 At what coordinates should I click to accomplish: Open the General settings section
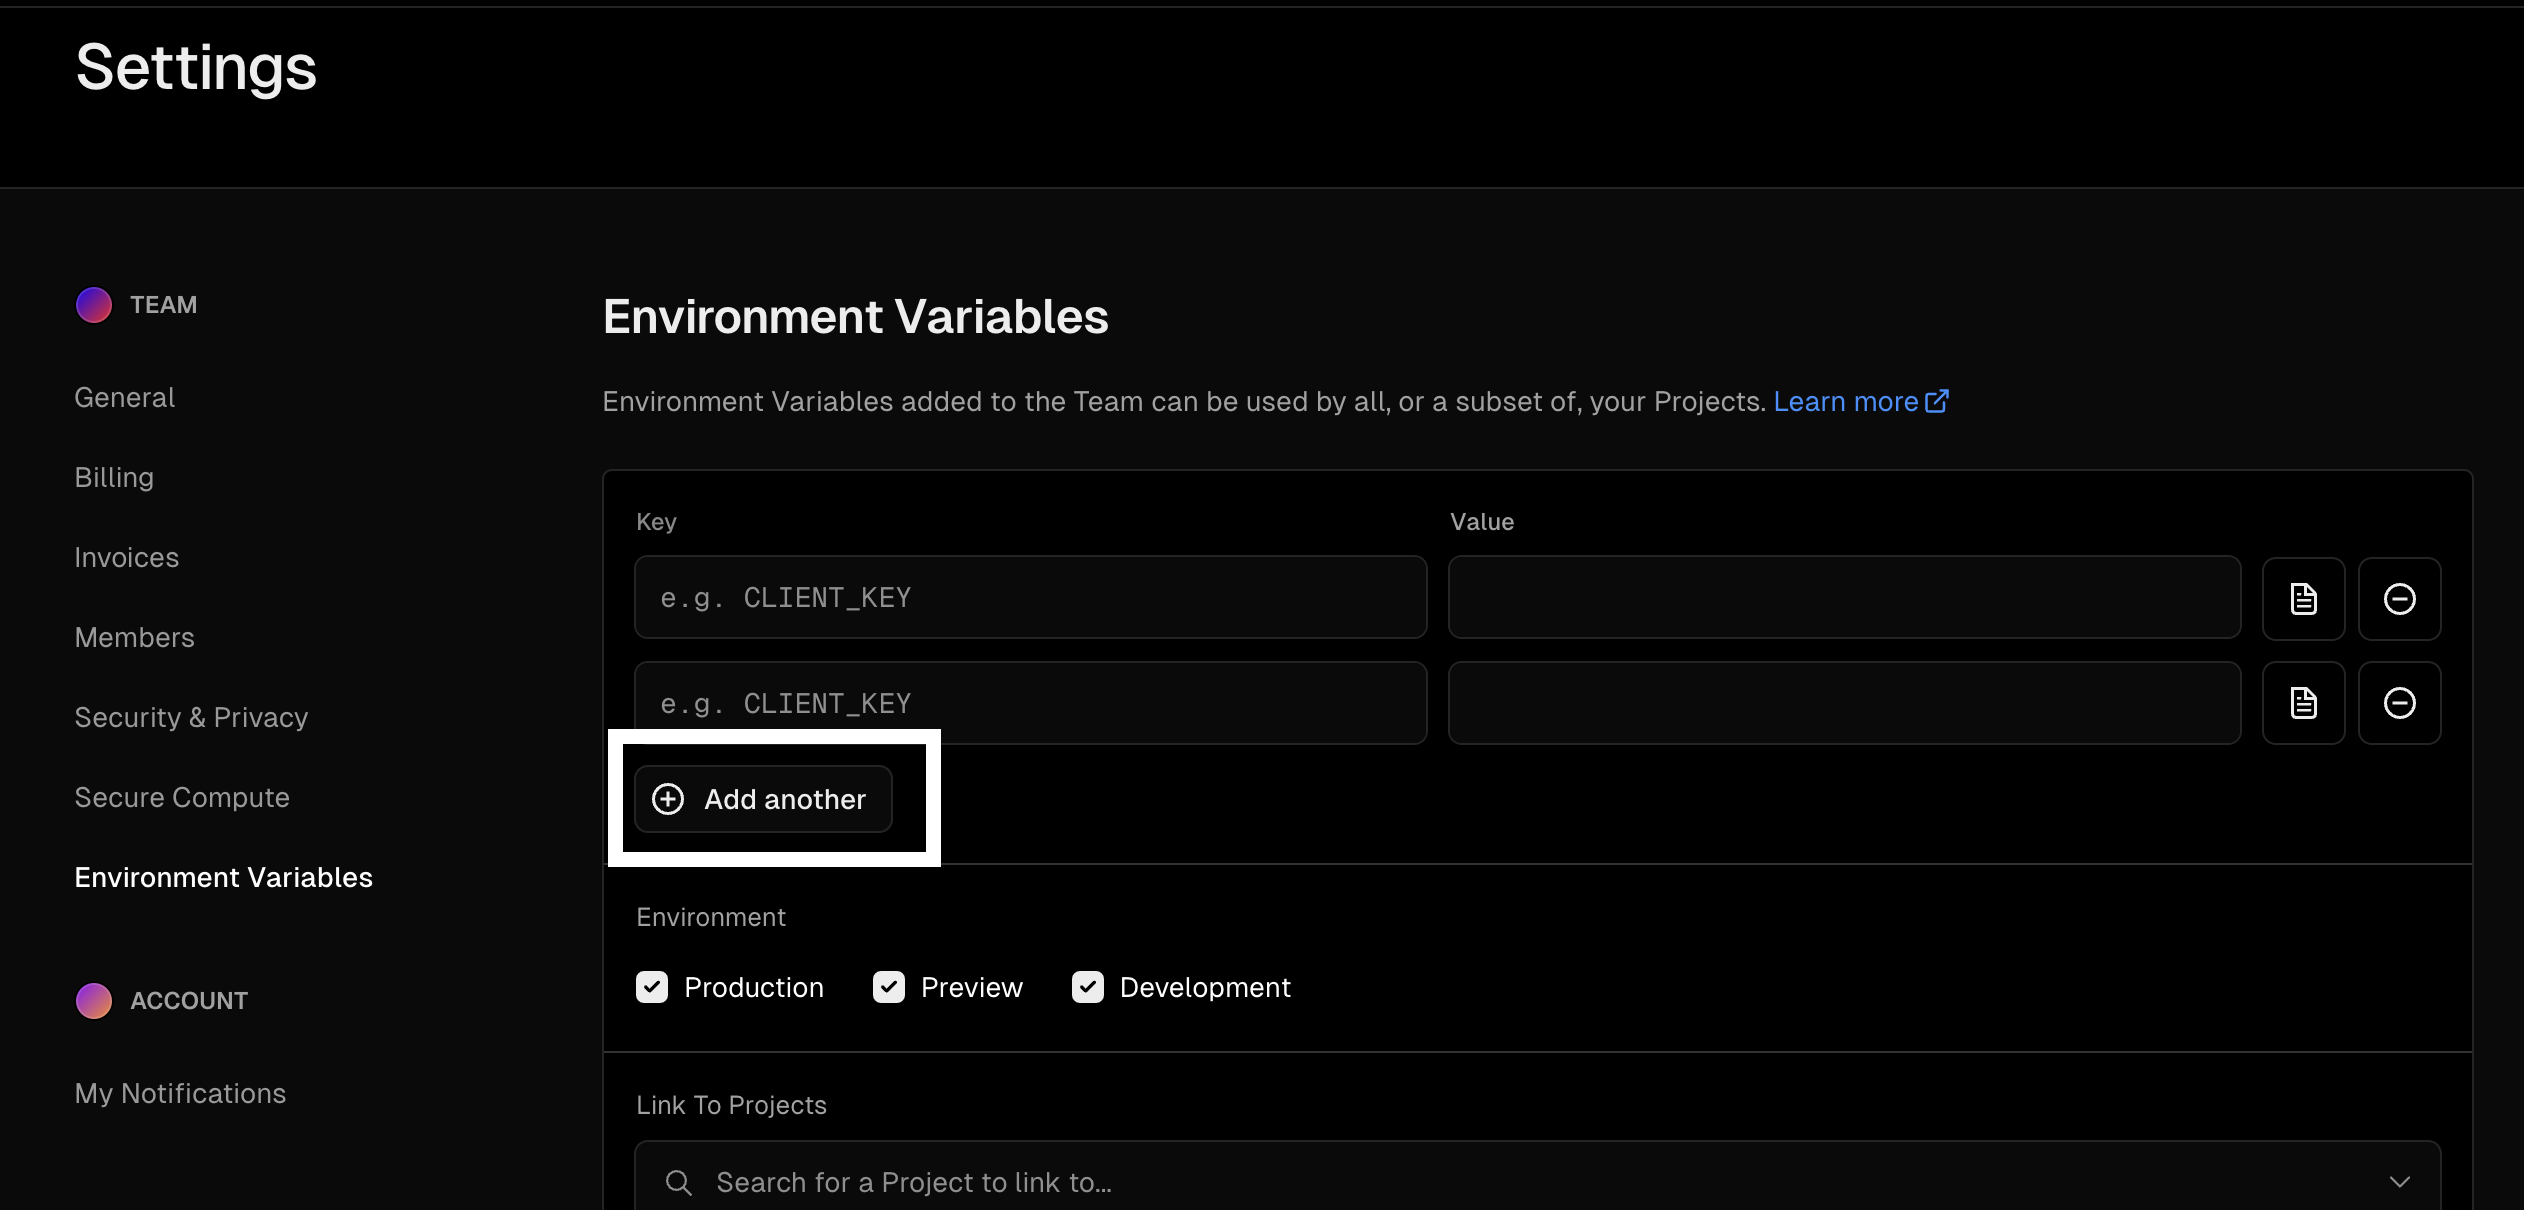tap(125, 398)
